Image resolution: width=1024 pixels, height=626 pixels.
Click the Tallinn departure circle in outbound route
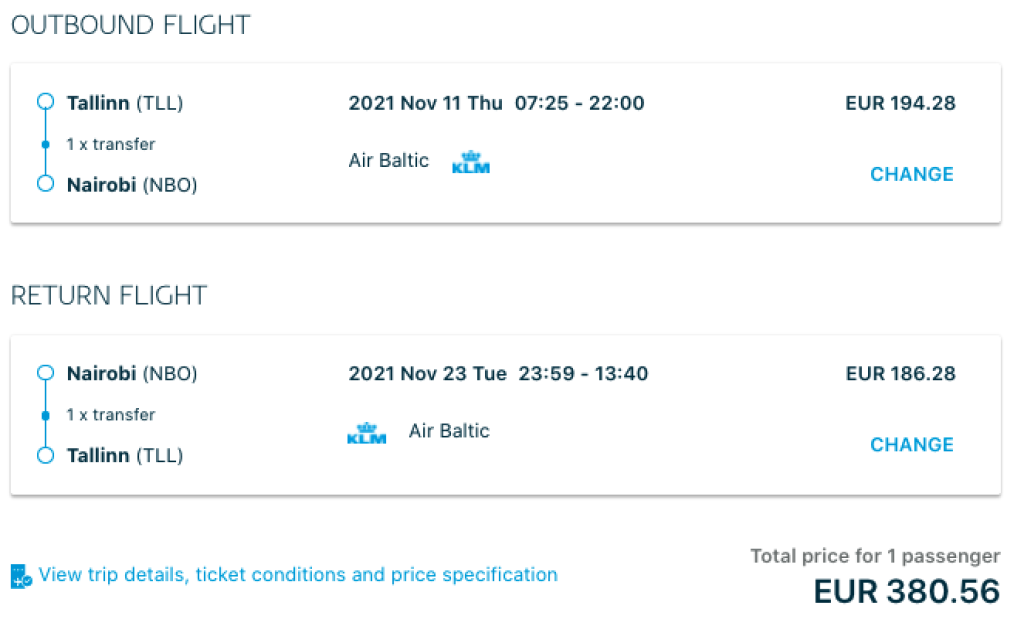click(x=45, y=102)
